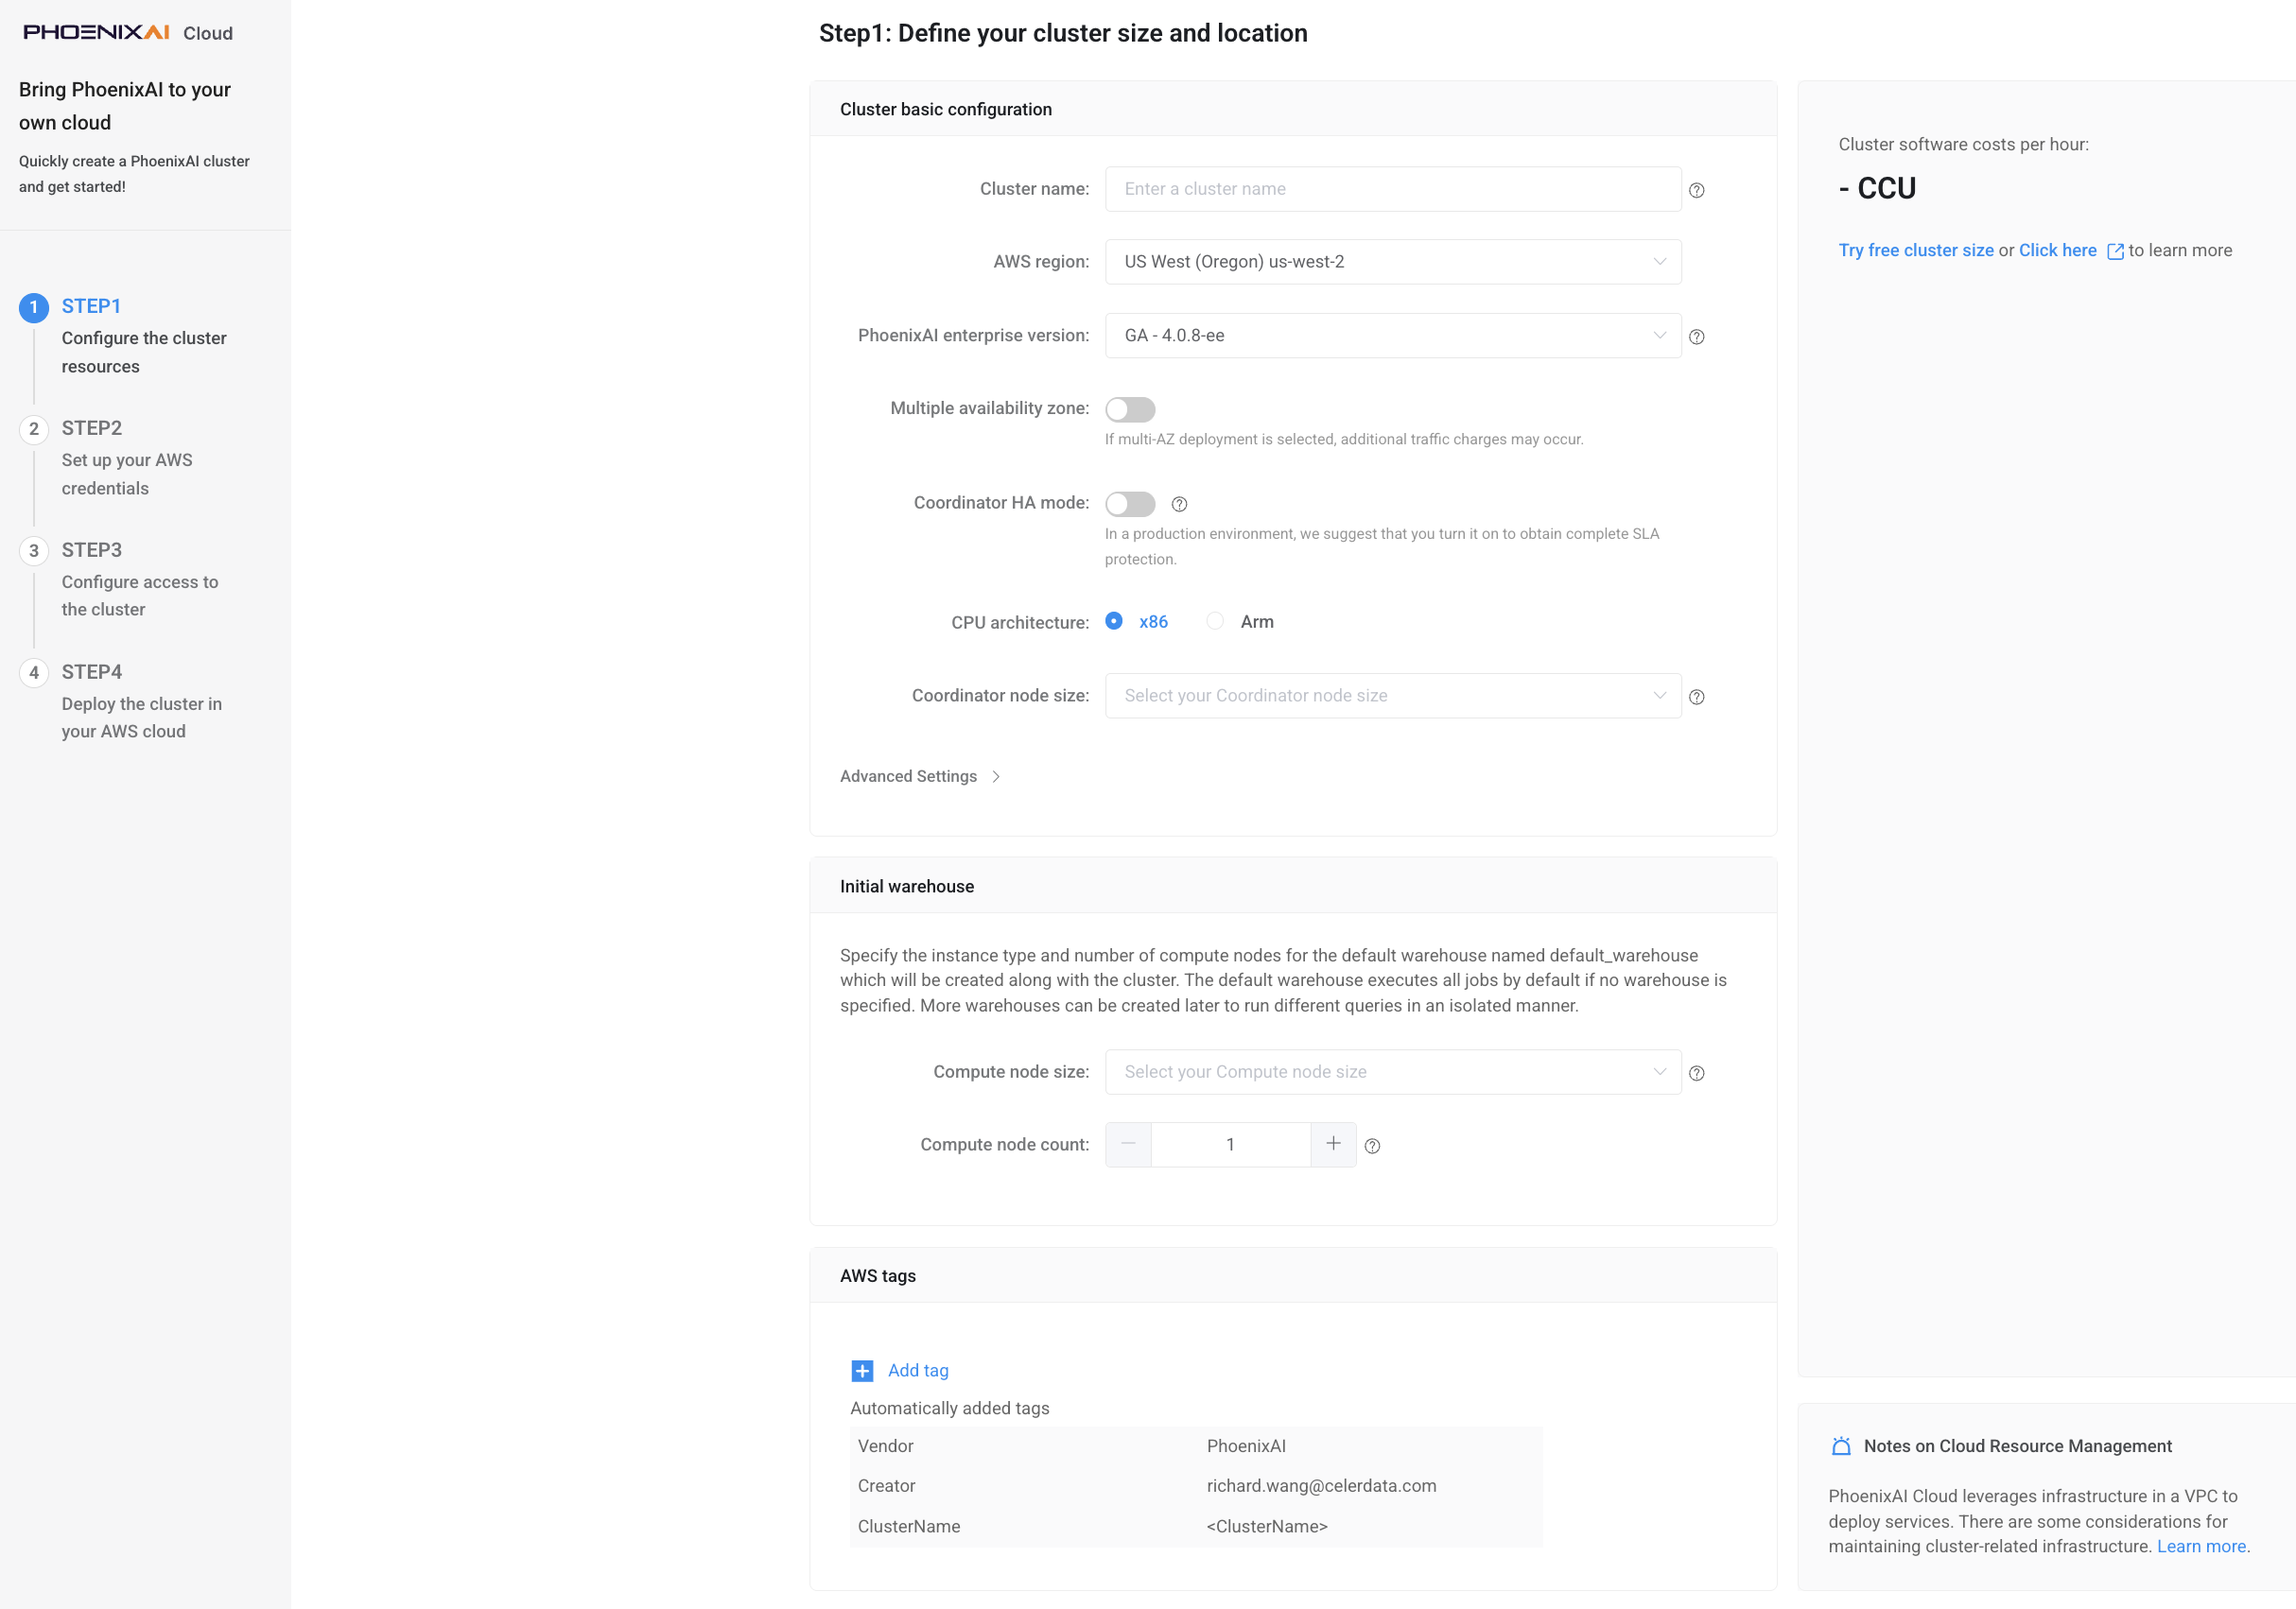Click Try free cluster size link
The image size is (2296, 1609).
pos(1916,250)
